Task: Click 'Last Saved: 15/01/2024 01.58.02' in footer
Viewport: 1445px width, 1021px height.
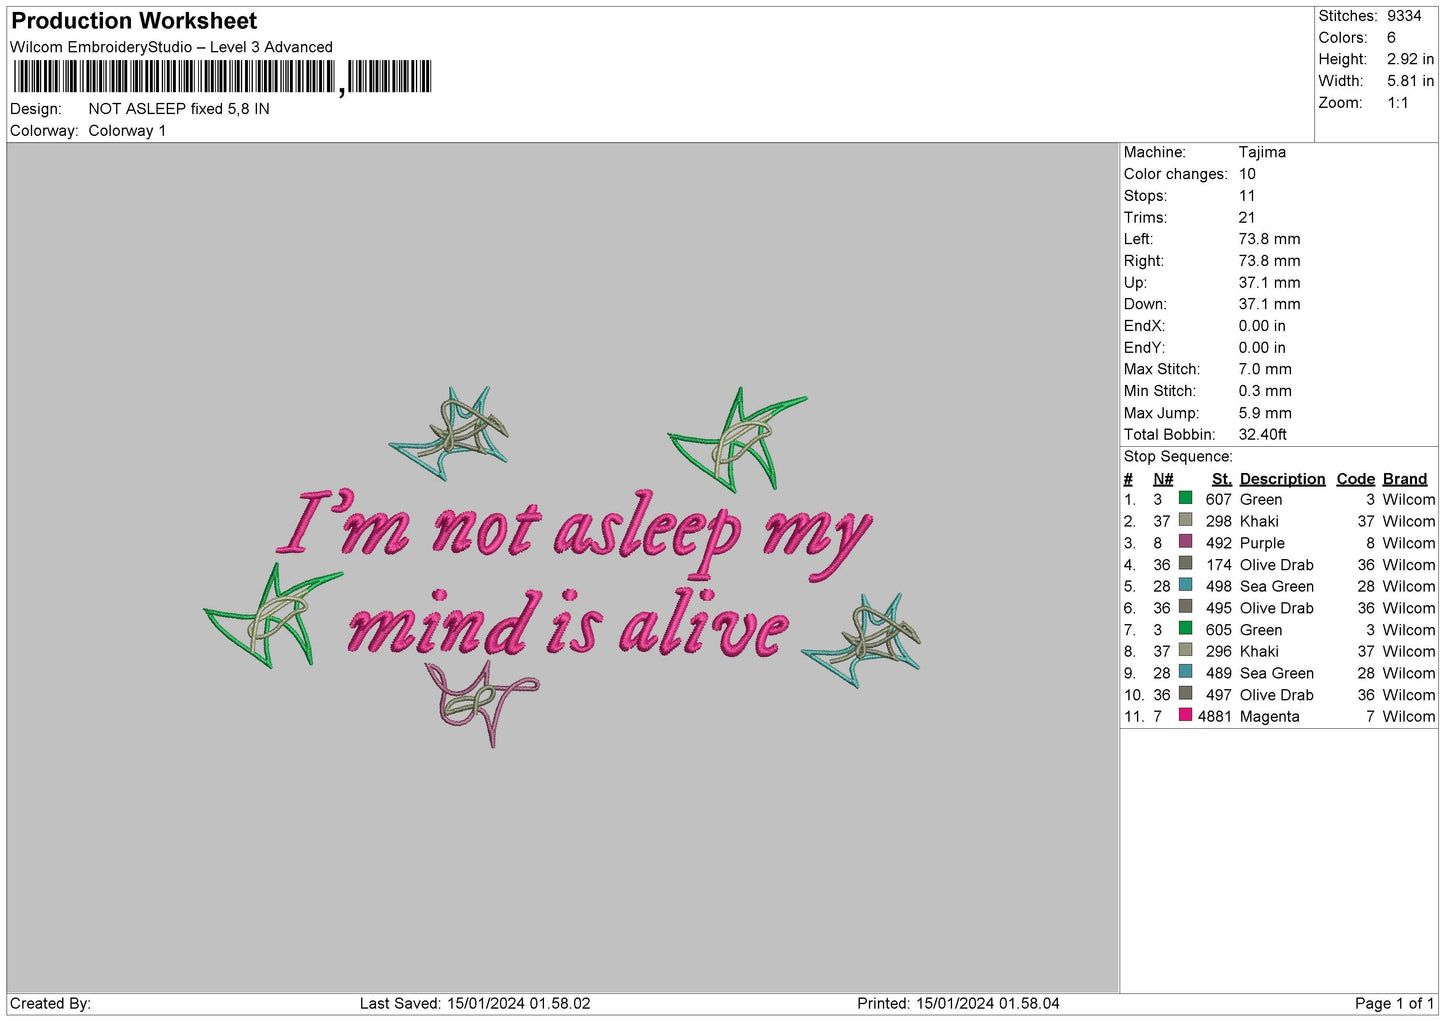Action: point(475,1003)
